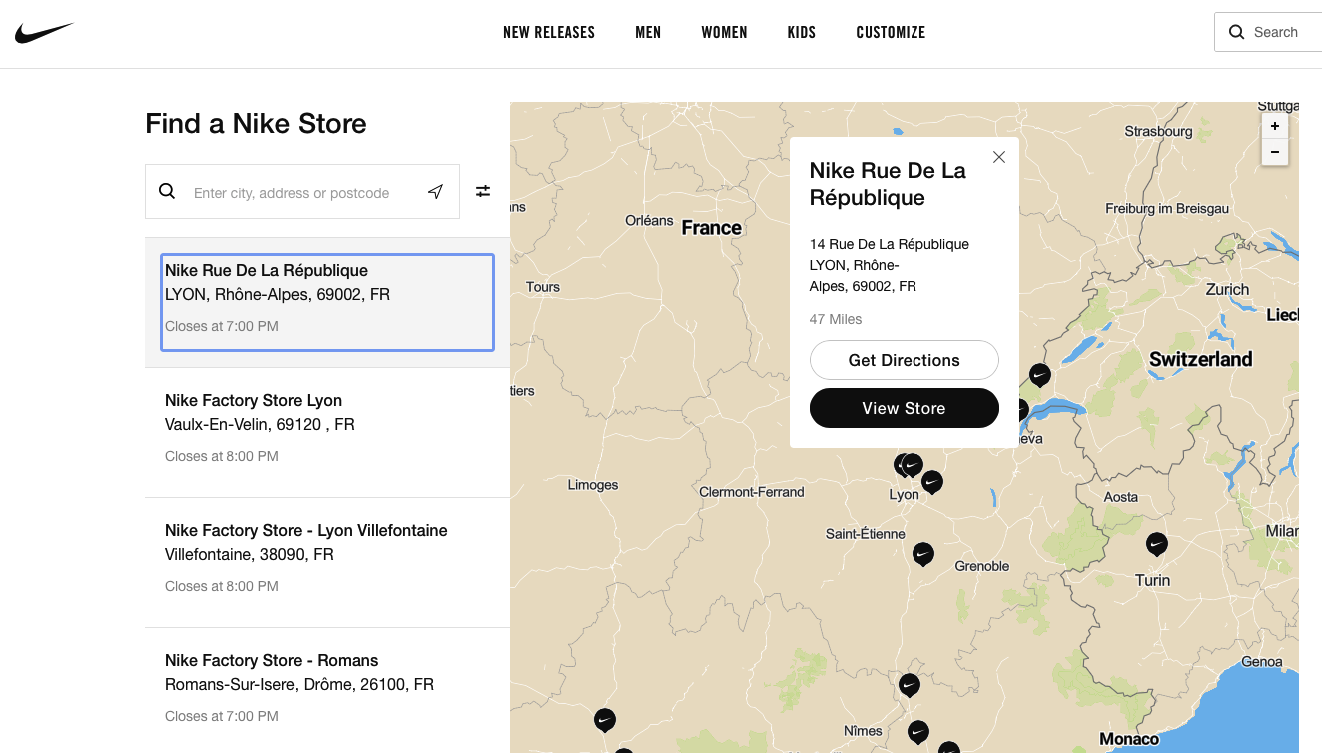Open the Customize menu
Viewport: 1322px width, 753px height.
[x=891, y=33]
